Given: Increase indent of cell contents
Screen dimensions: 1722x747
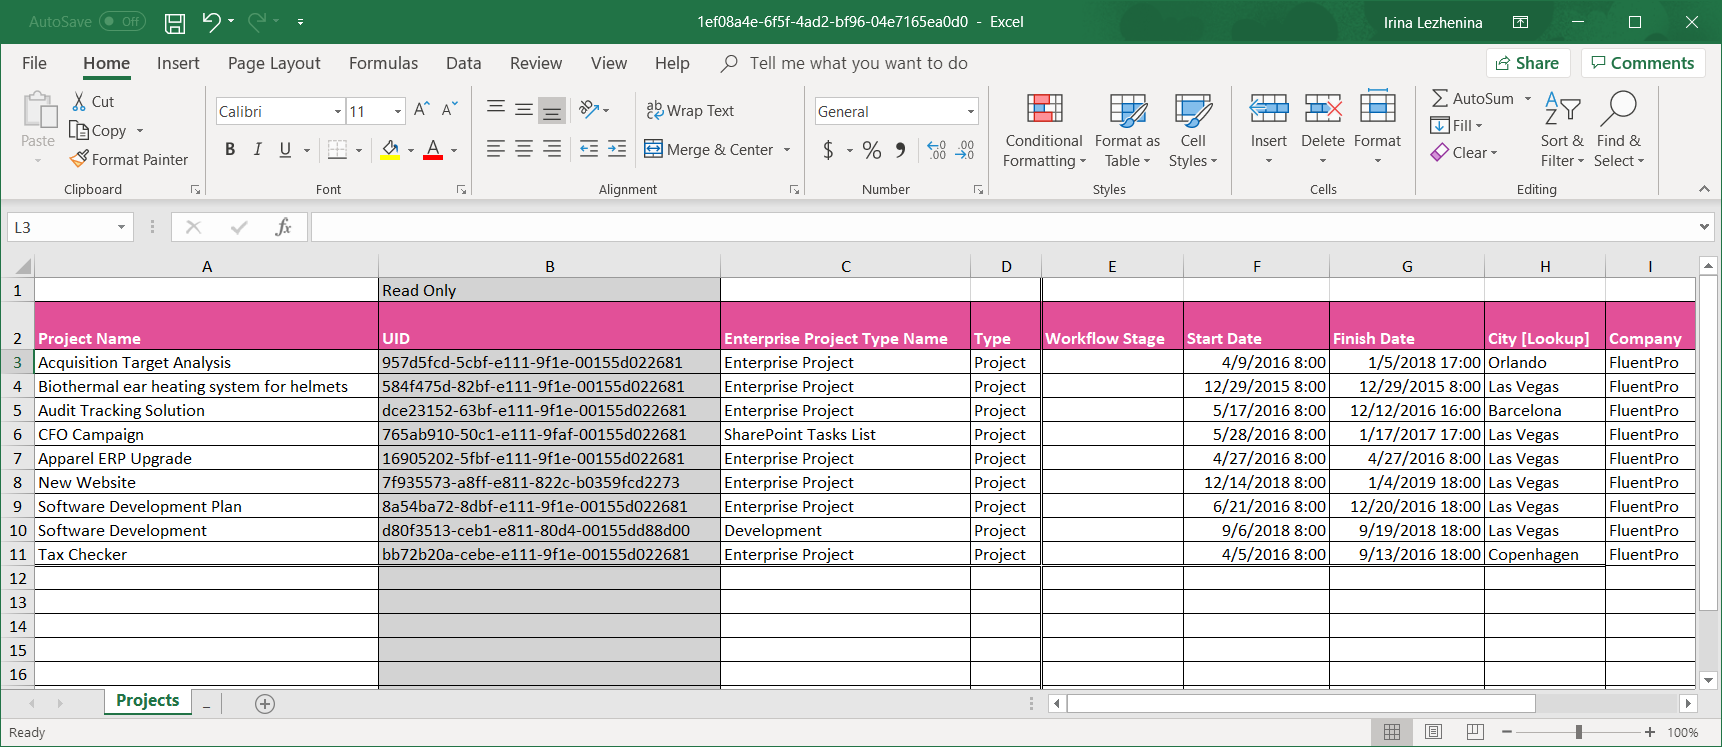Looking at the screenshot, I should [x=617, y=149].
